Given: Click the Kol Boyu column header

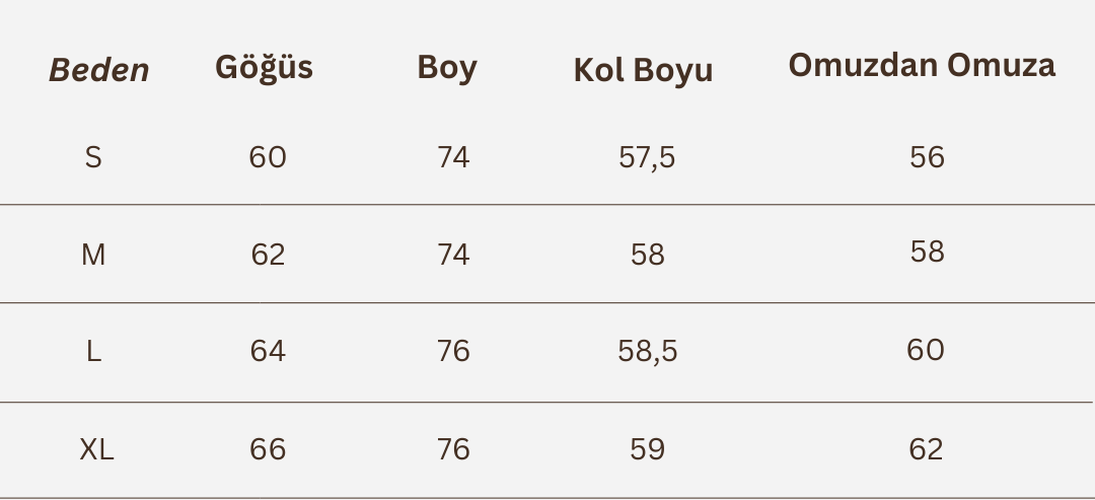Looking at the screenshot, I should (x=643, y=70).
